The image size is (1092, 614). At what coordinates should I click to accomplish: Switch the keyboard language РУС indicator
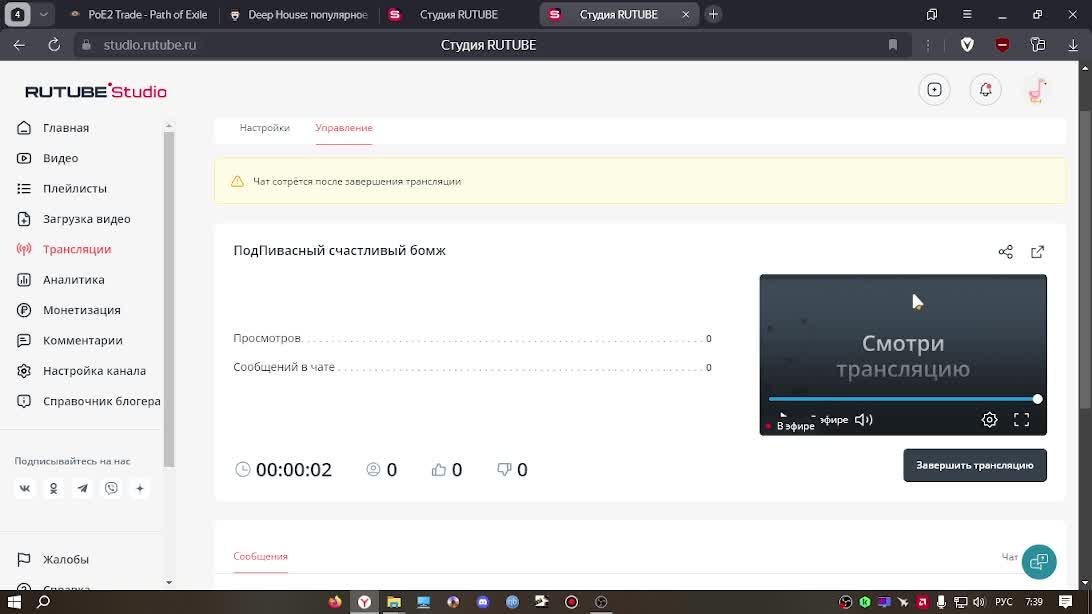coord(1004,602)
